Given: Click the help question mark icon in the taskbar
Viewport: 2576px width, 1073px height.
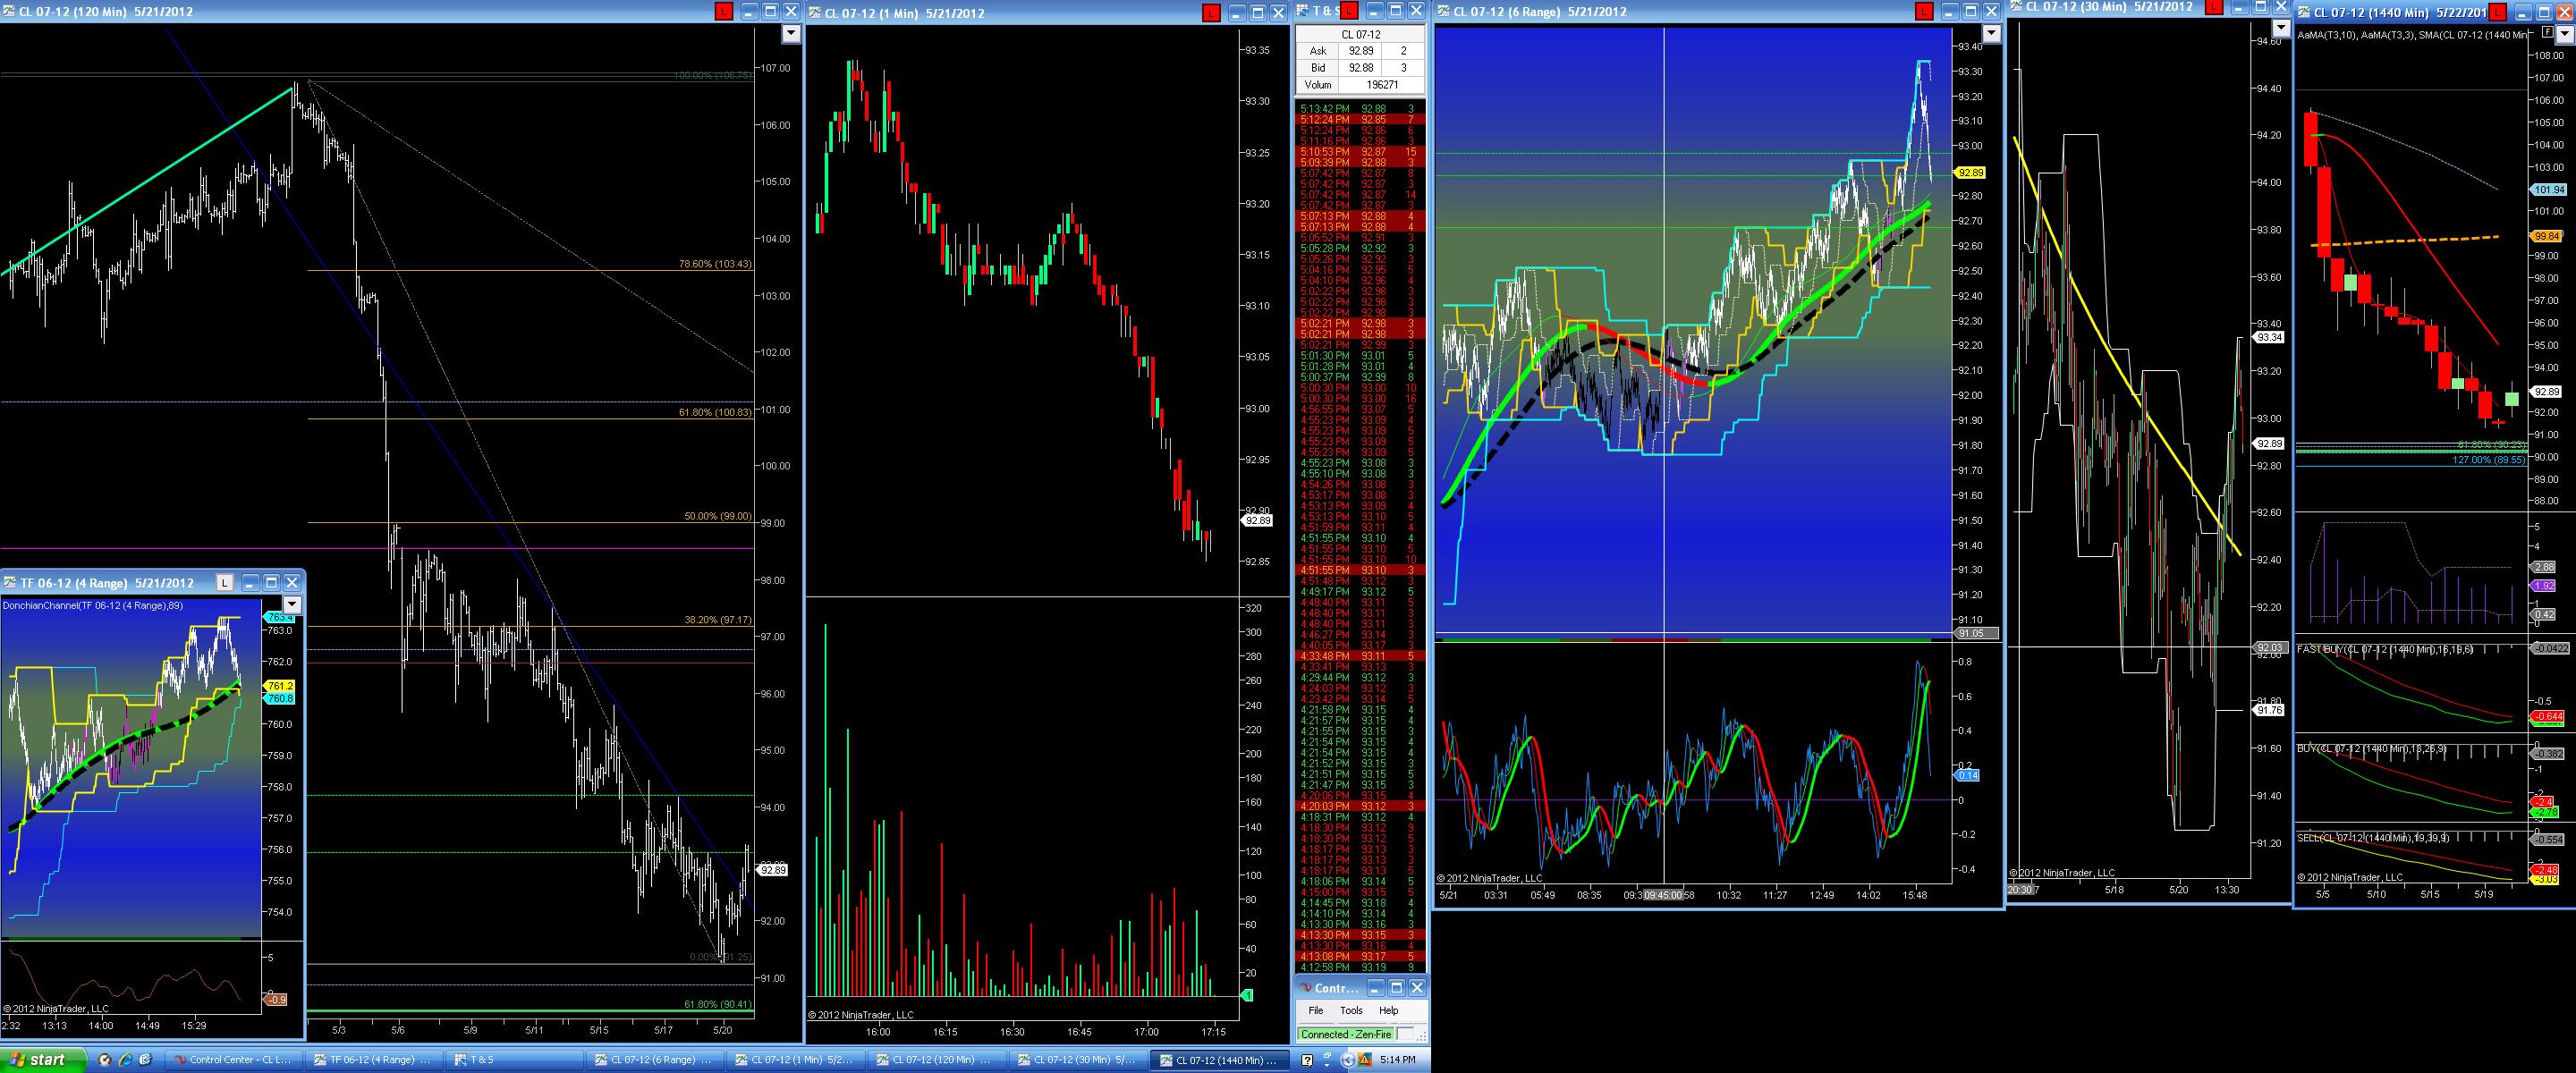Looking at the screenshot, I should 1307,1060.
